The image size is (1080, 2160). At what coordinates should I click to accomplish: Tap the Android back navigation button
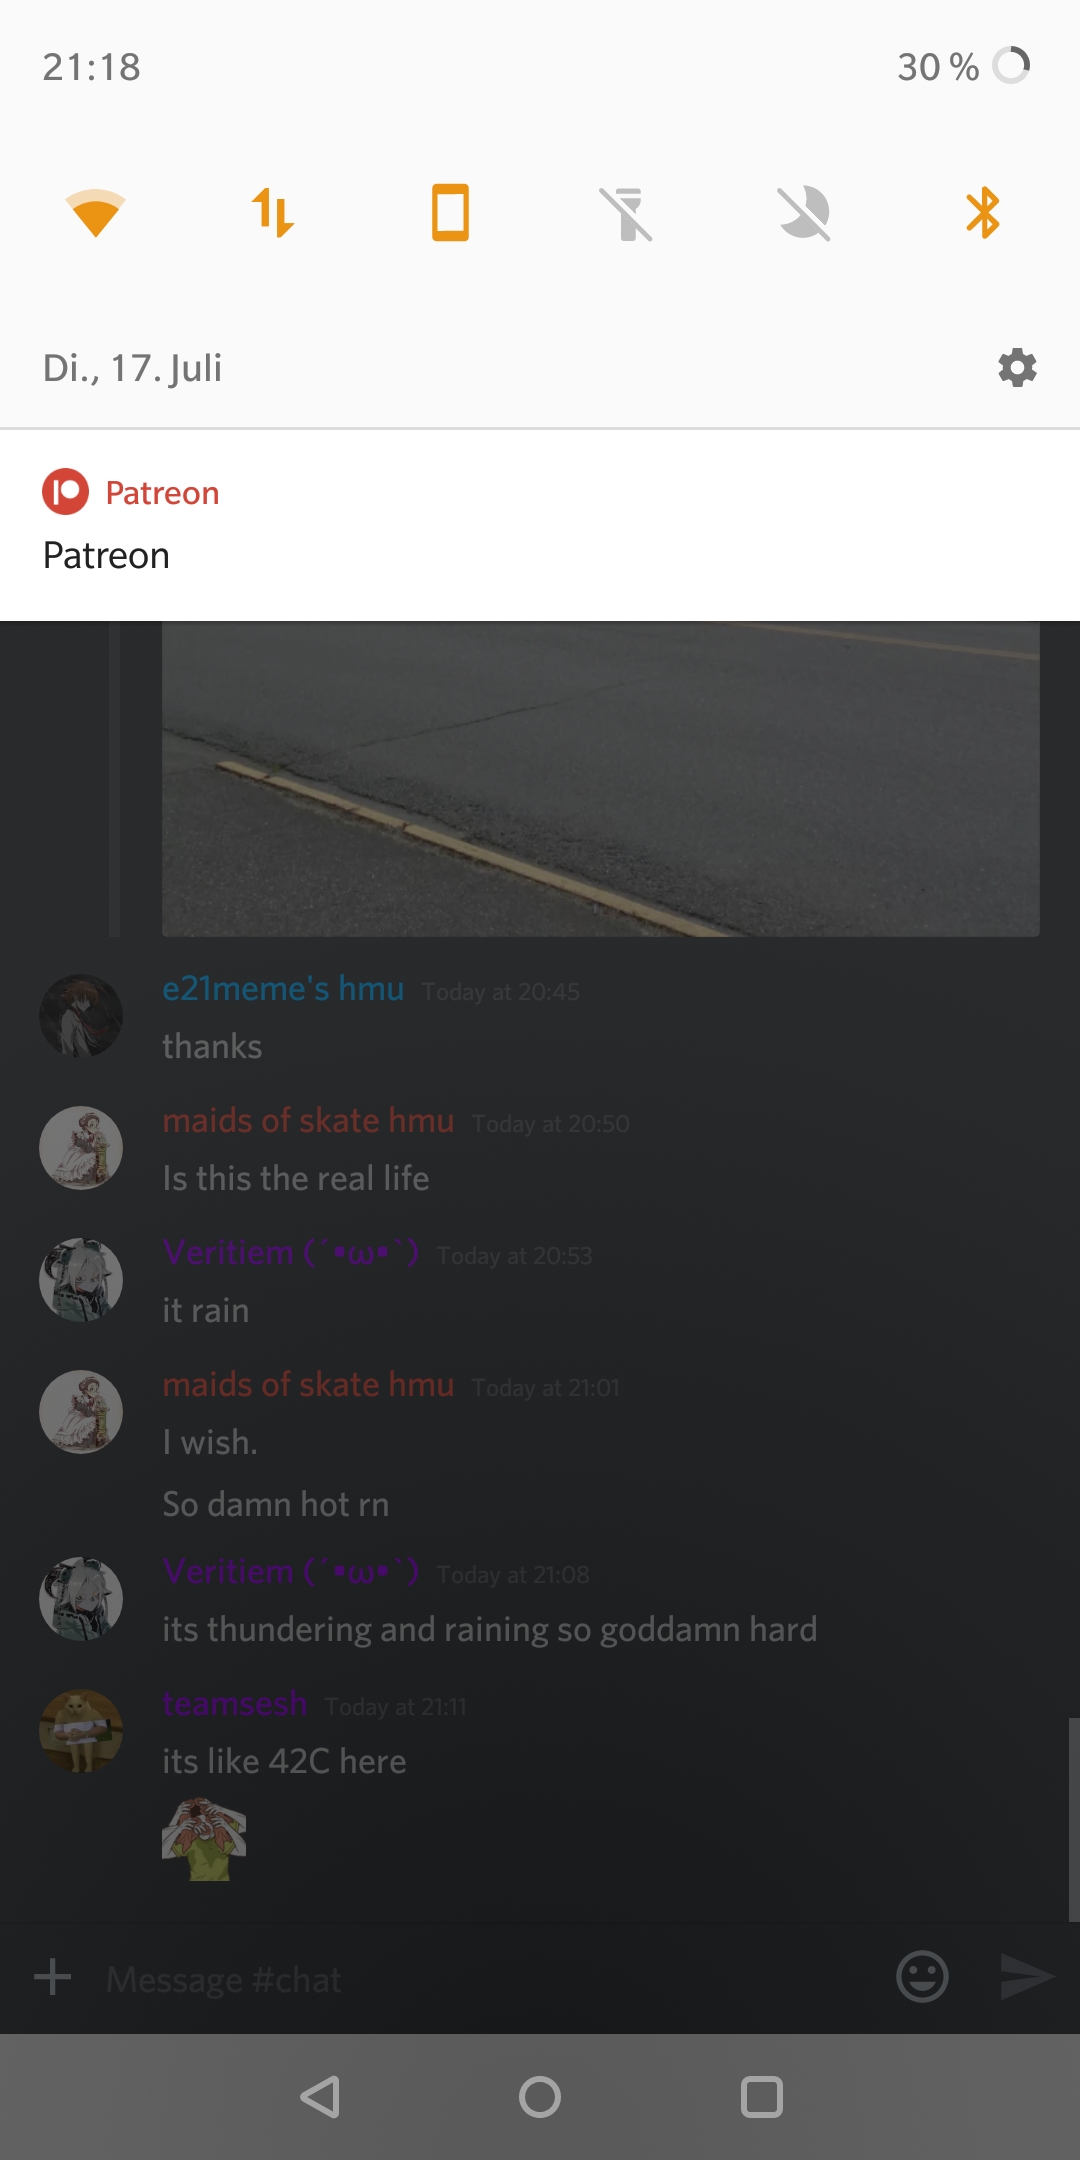321,2097
